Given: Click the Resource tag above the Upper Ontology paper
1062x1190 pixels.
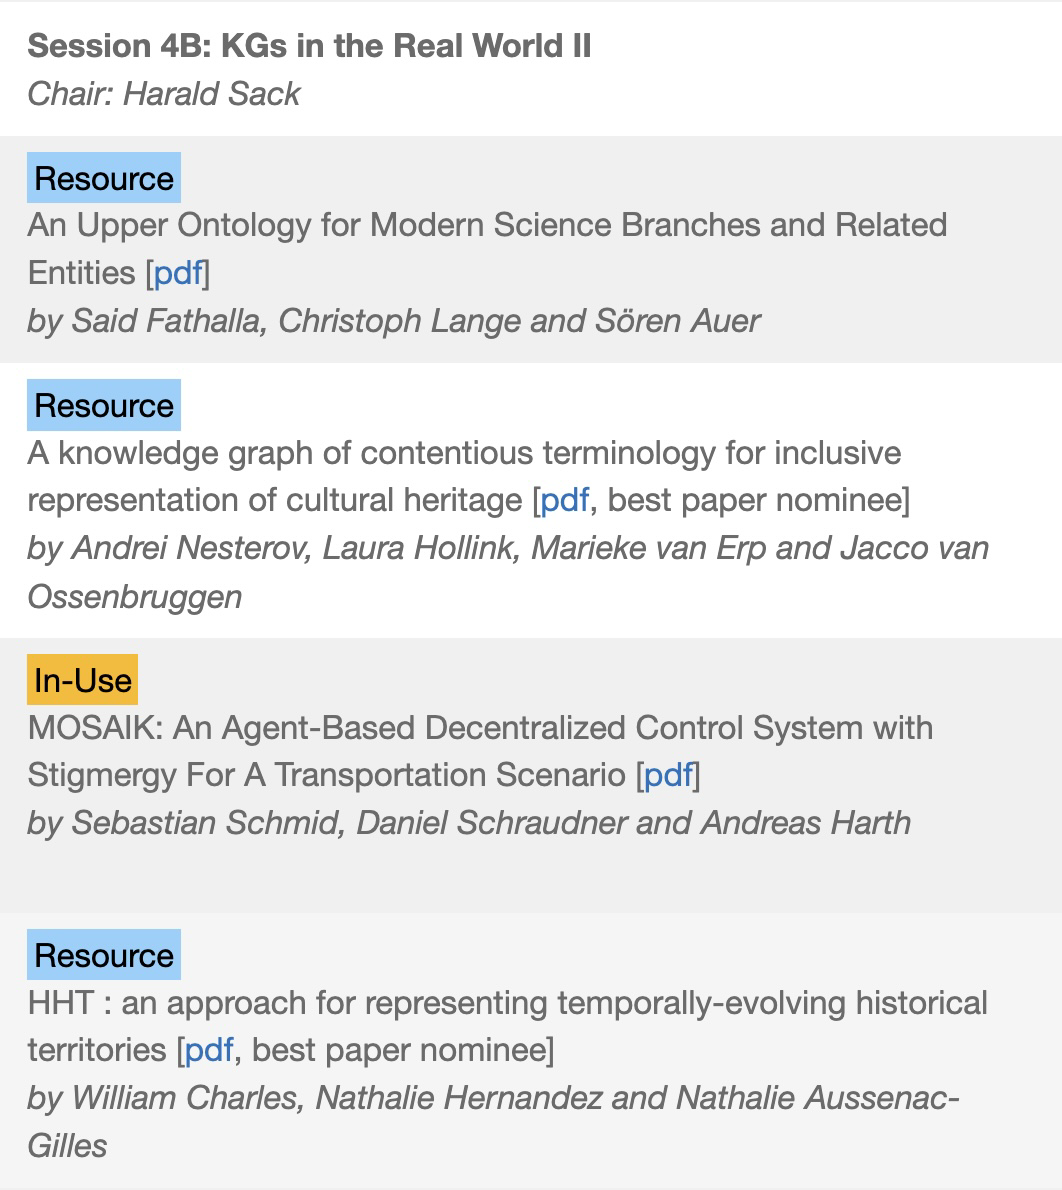Looking at the screenshot, I should tap(104, 178).
